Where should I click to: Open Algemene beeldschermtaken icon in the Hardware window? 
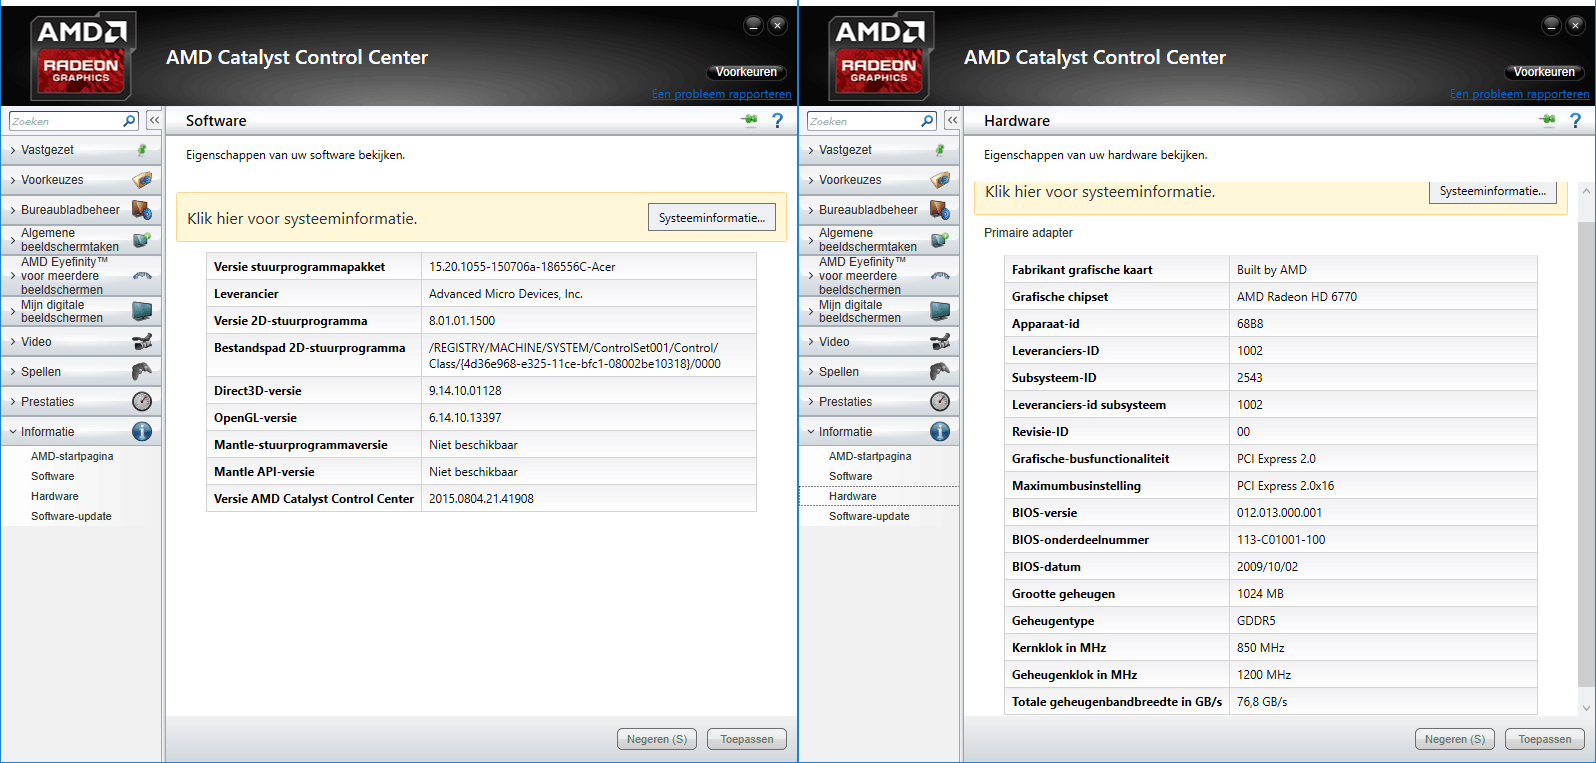pos(940,240)
